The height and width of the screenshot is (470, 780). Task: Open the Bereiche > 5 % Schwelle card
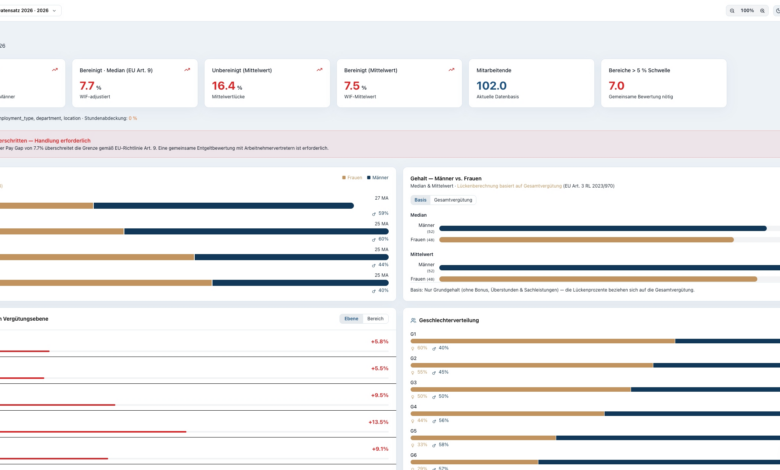tap(664, 83)
